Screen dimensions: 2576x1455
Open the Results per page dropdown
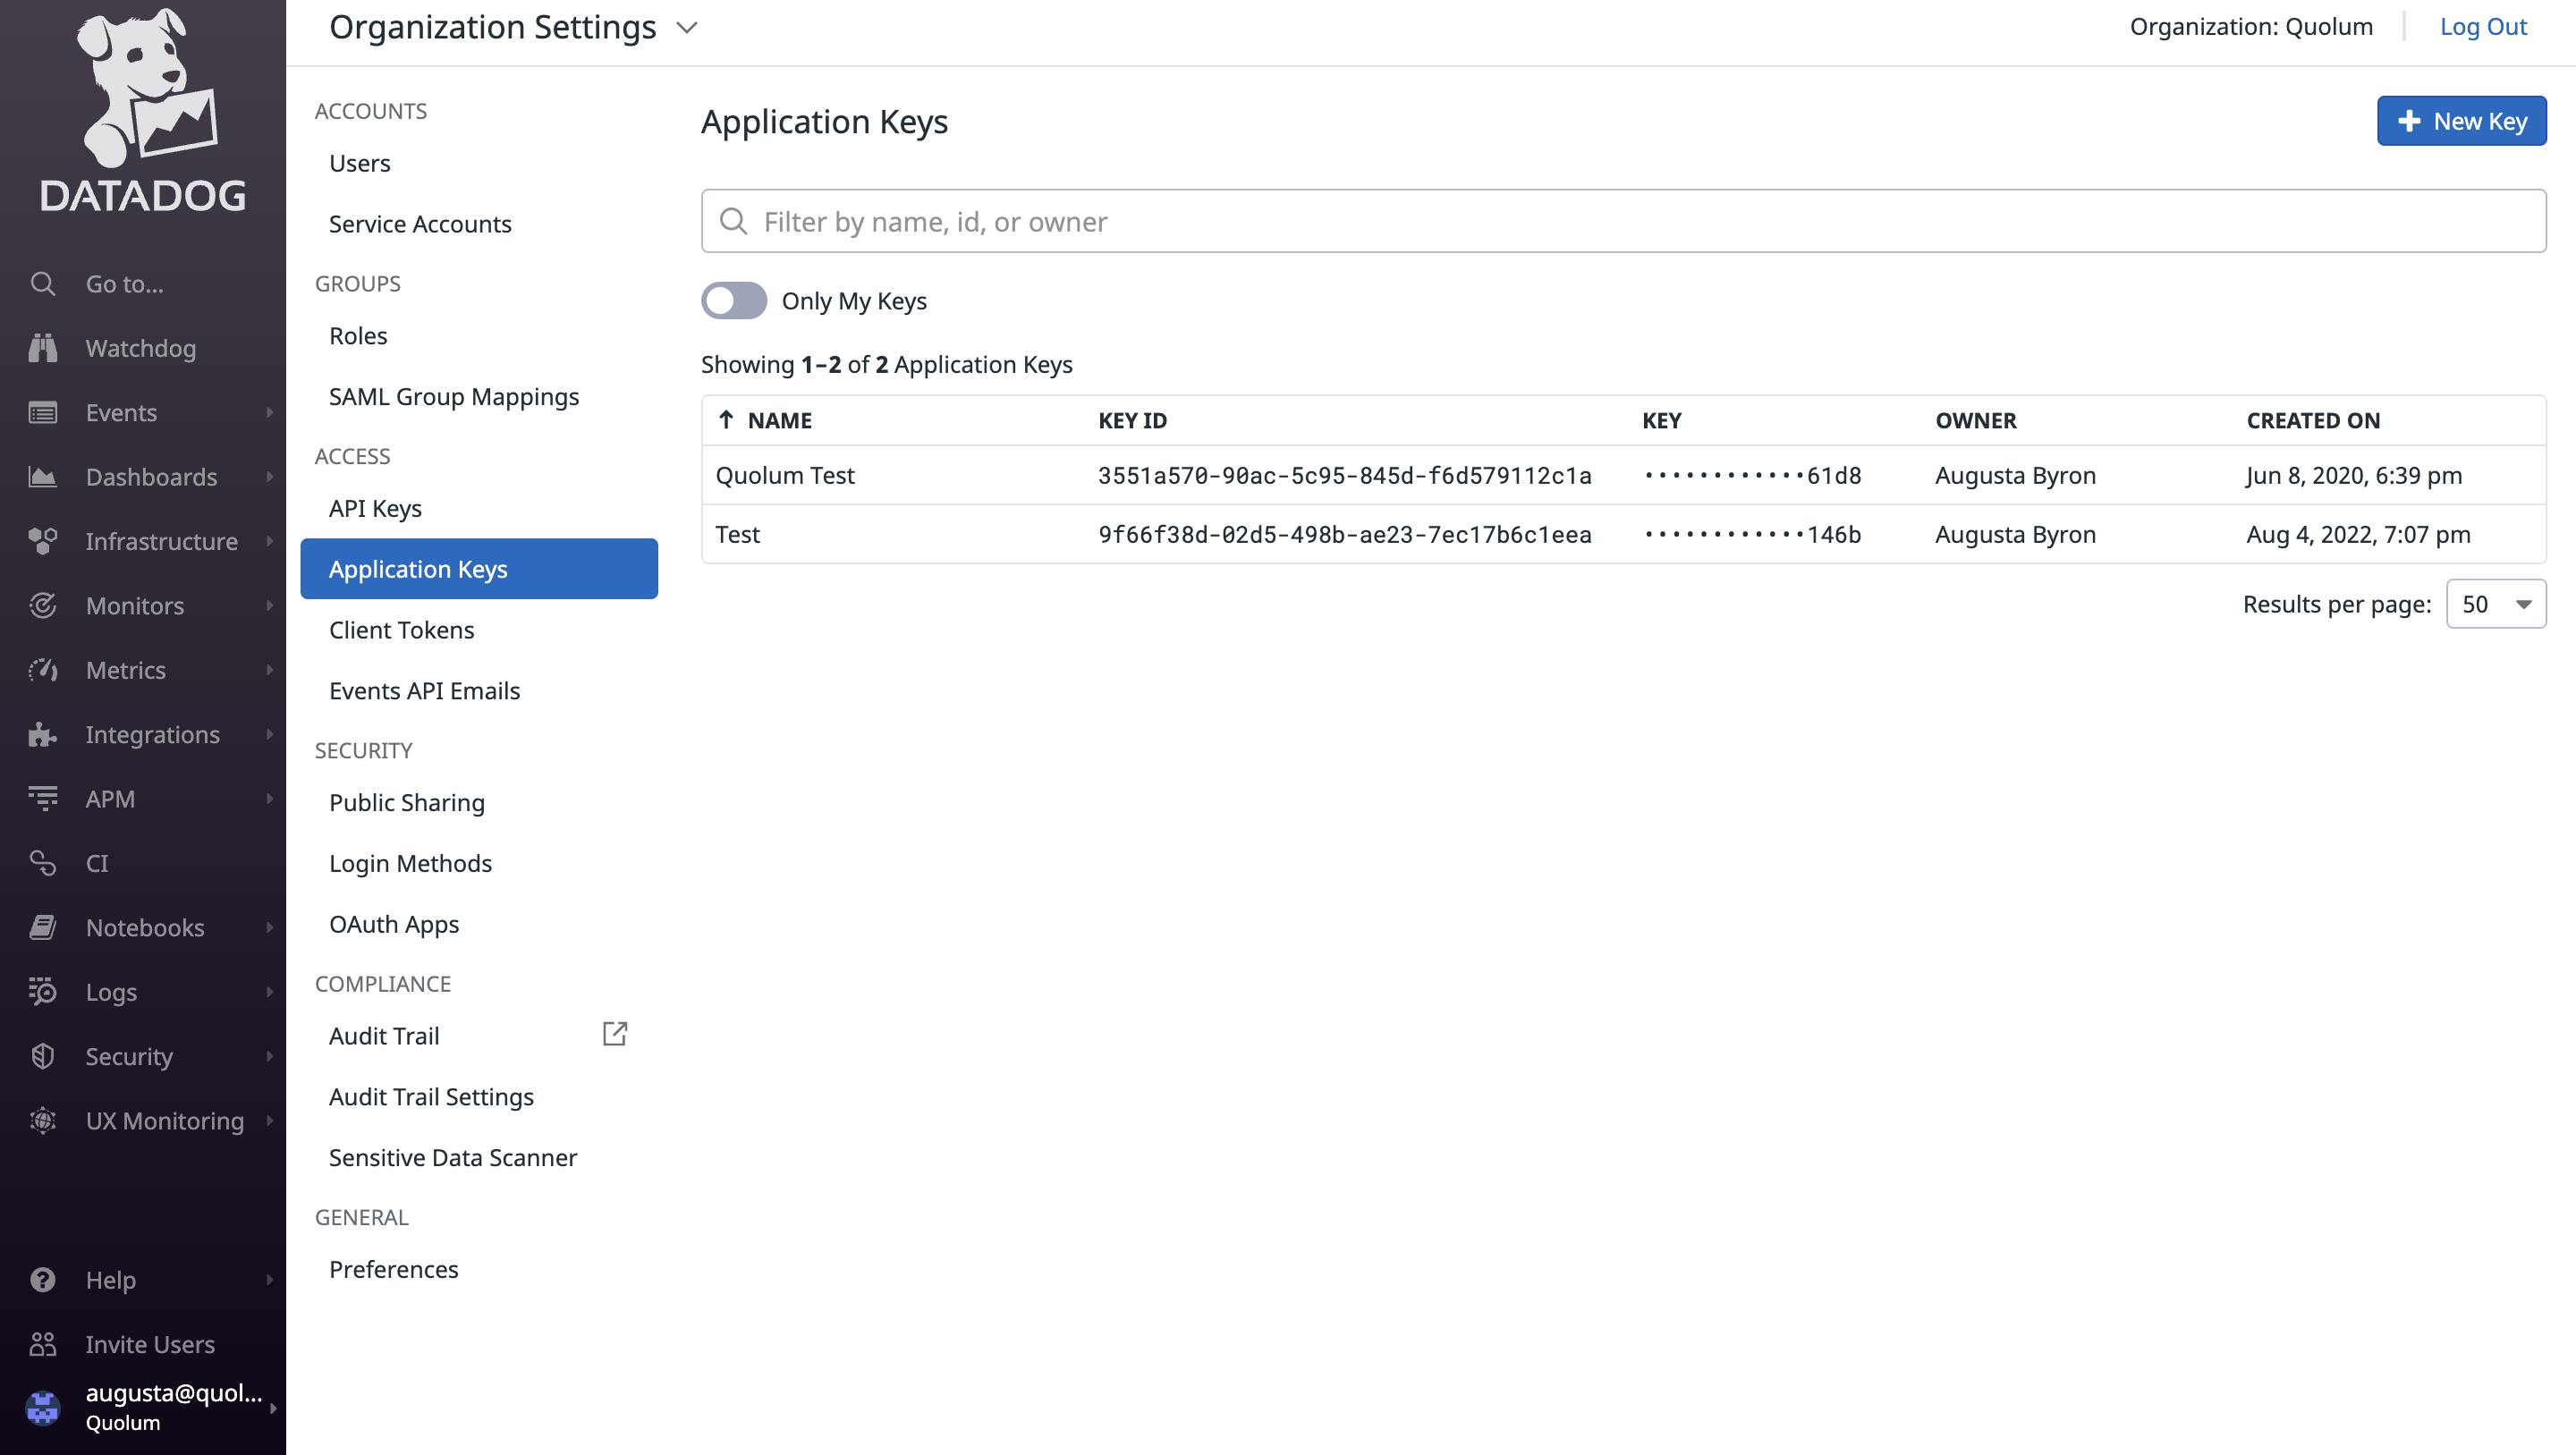pyautogui.click(x=2495, y=604)
